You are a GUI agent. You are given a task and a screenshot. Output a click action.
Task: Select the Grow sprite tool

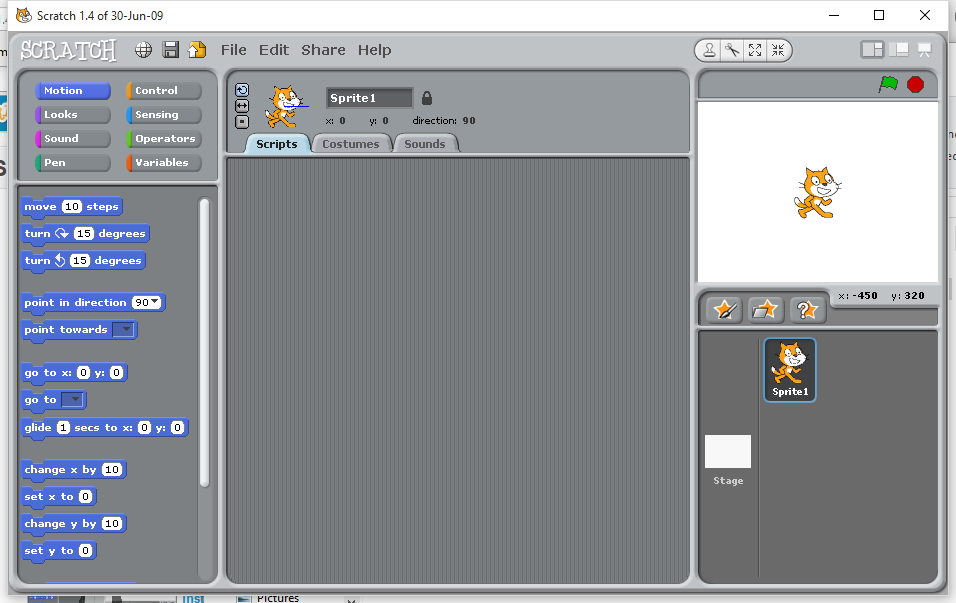click(755, 50)
